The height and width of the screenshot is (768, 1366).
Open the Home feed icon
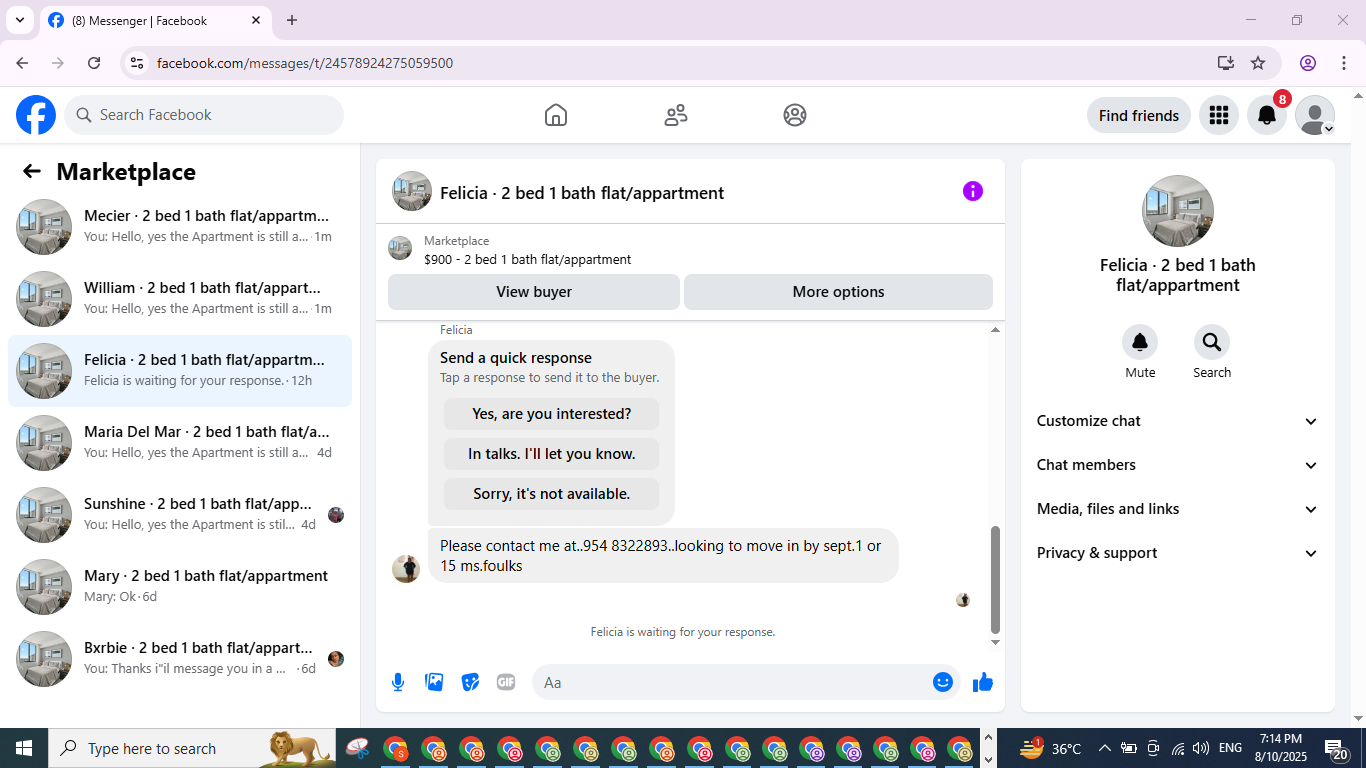pyautogui.click(x=556, y=115)
